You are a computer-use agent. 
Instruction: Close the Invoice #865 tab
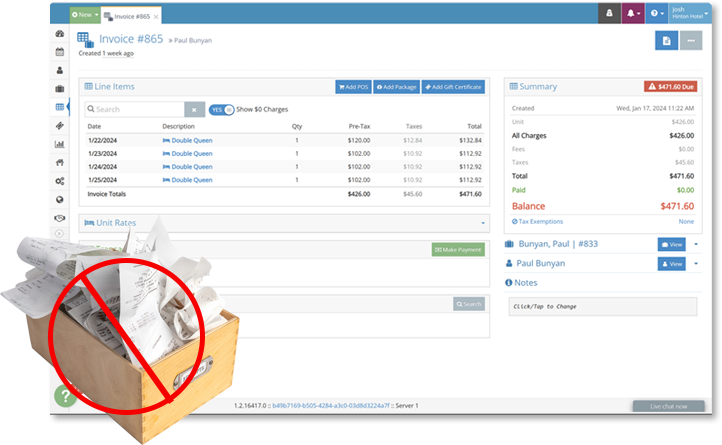click(156, 17)
